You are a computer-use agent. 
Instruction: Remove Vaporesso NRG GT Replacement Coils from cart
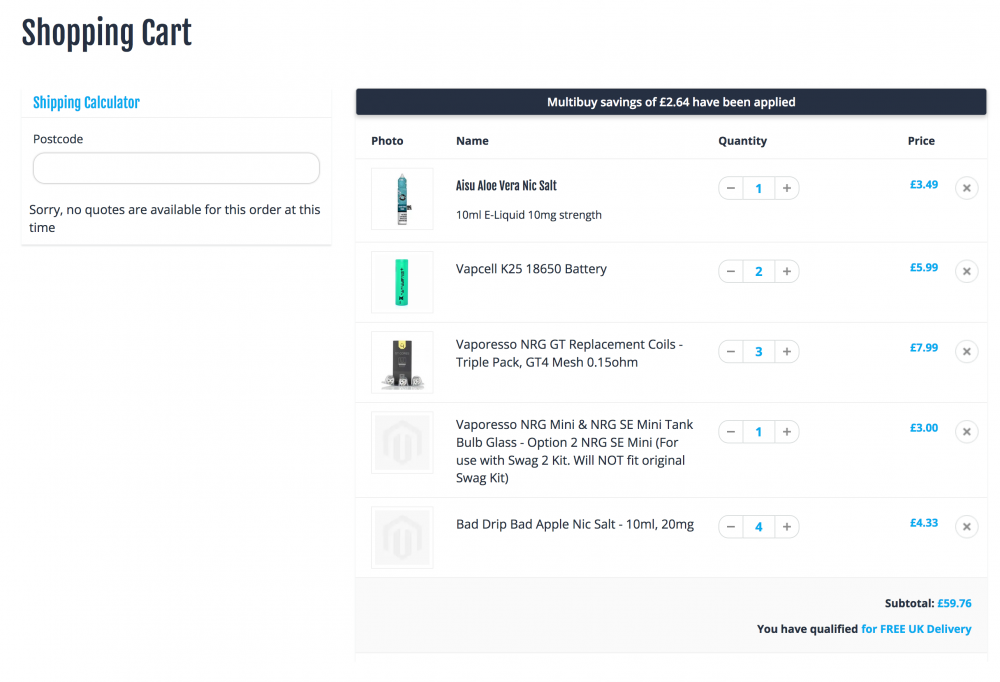(967, 352)
